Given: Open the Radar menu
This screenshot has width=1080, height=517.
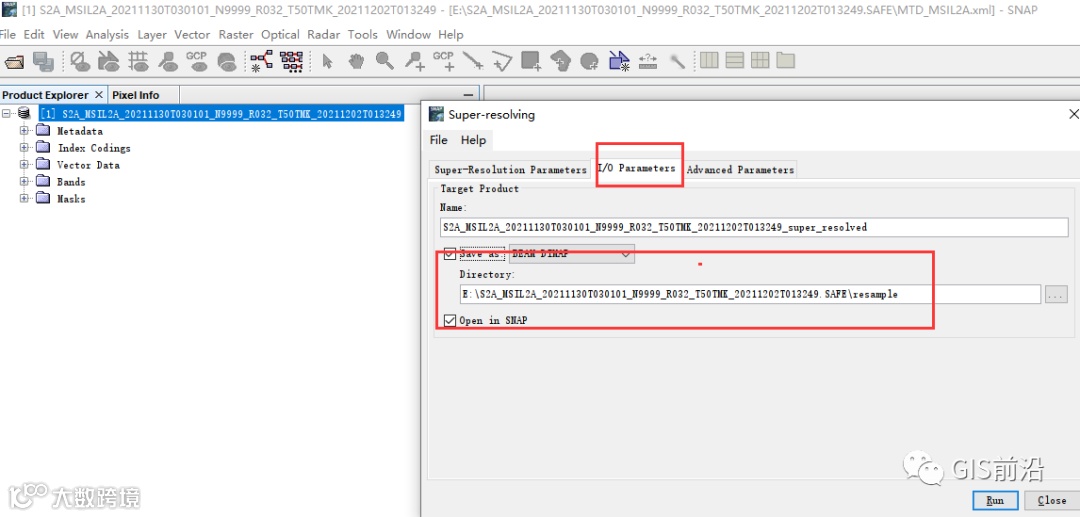Looking at the screenshot, I should [324, 34].
